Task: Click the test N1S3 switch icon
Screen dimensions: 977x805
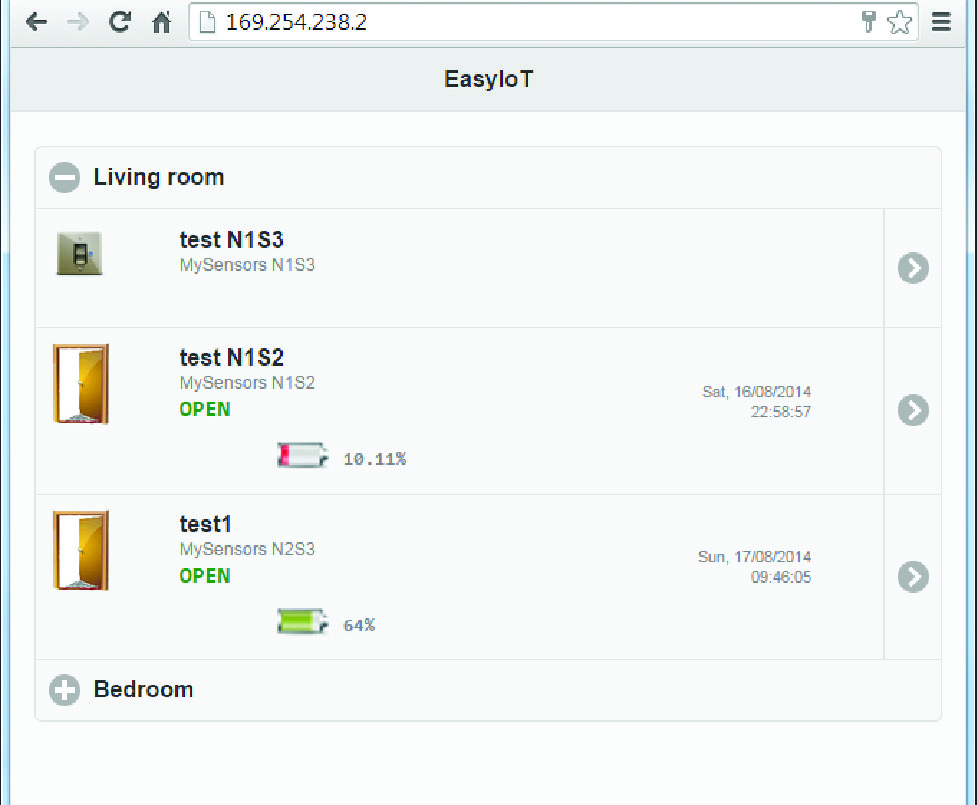Action: pyautogui.click(x=79, y=253)
